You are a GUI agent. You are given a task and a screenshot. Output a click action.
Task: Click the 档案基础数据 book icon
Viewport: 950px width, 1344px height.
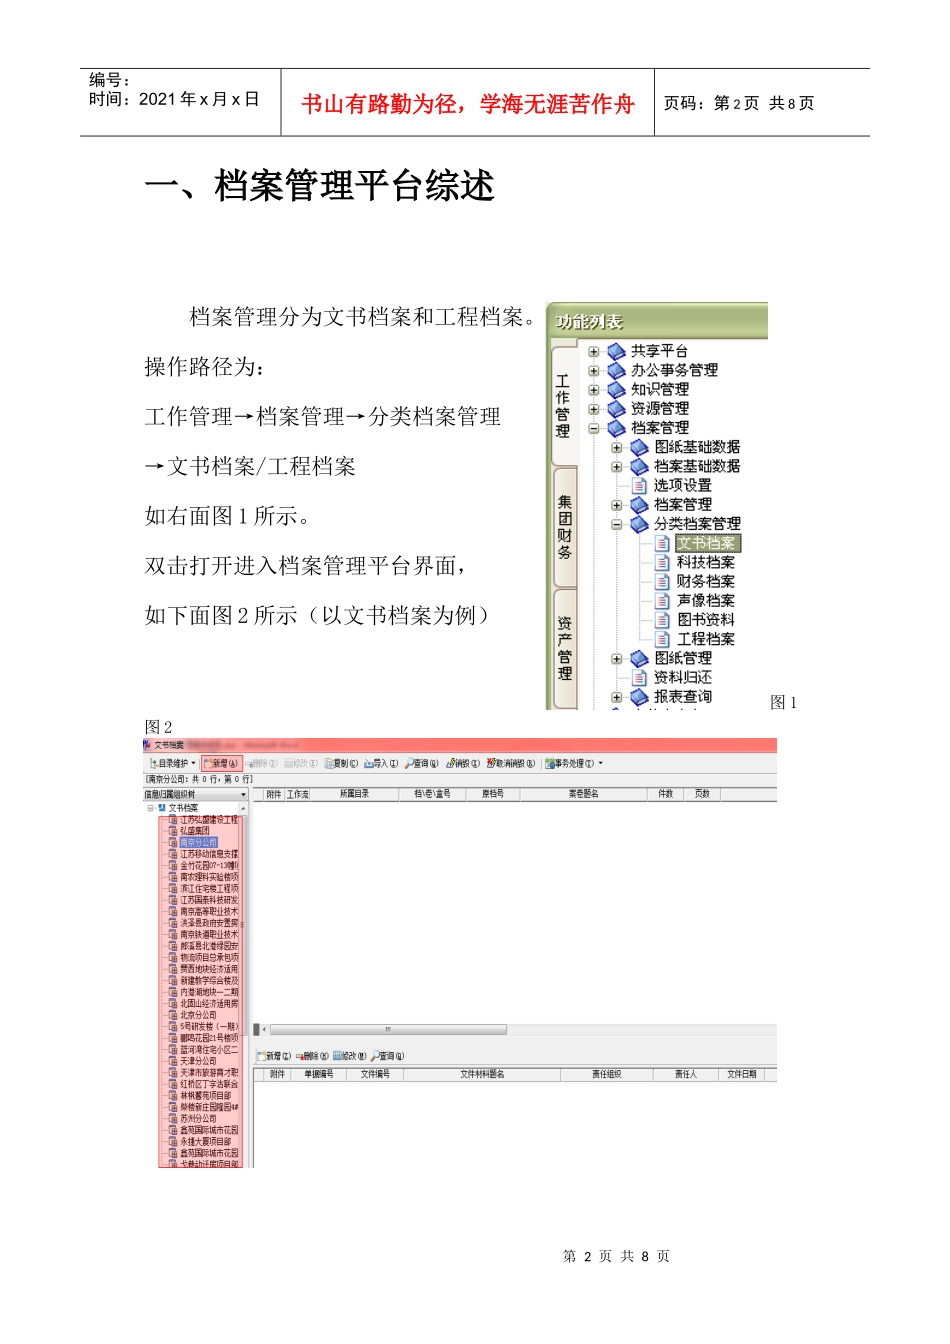640,466
